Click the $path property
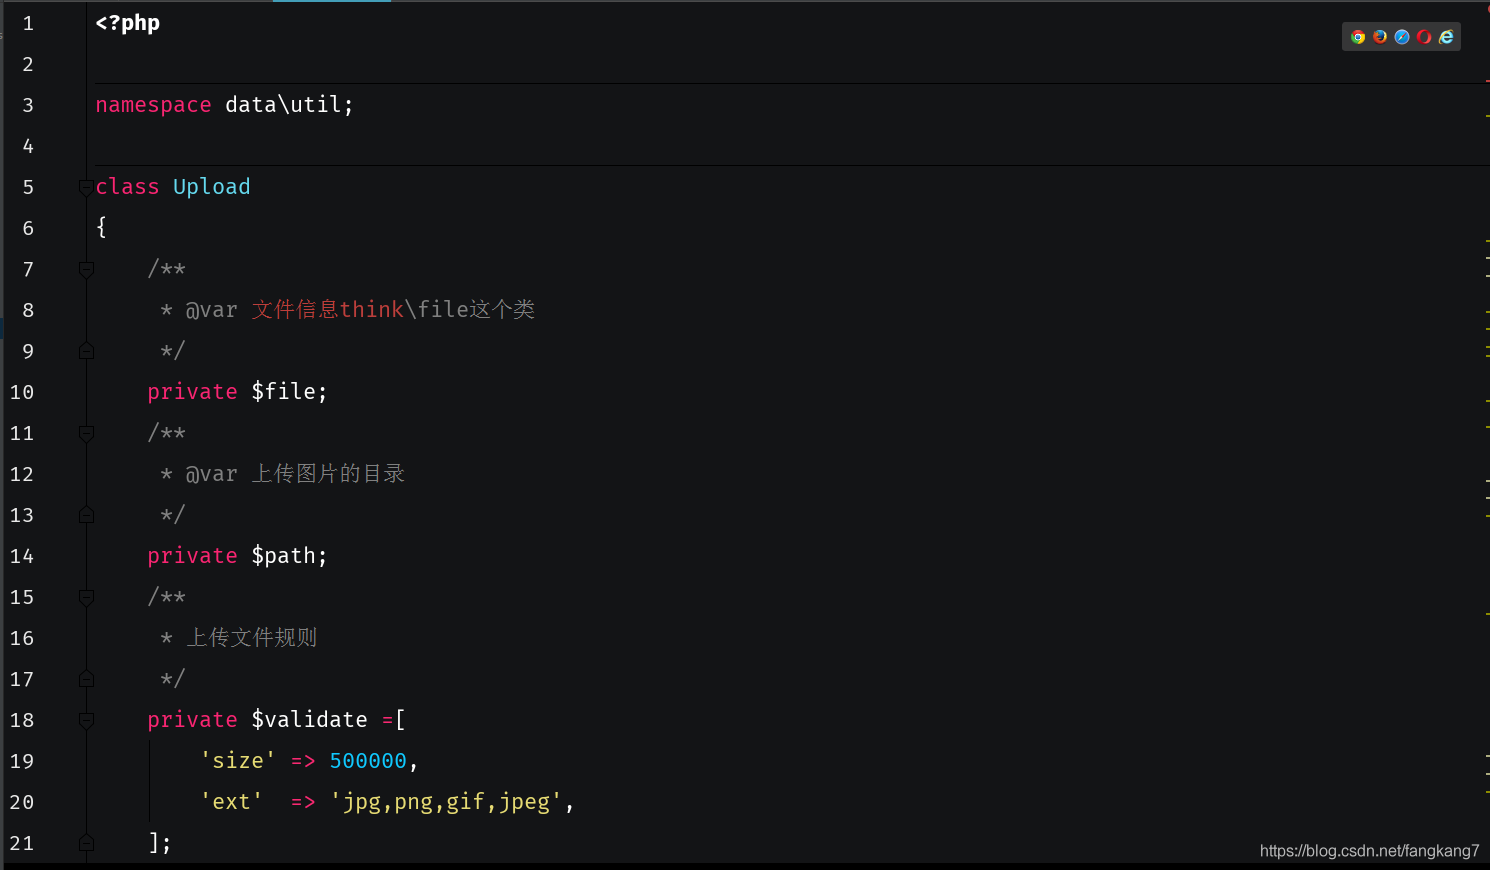The height and width of the screenshot is (870, 1490). [283, 556]
